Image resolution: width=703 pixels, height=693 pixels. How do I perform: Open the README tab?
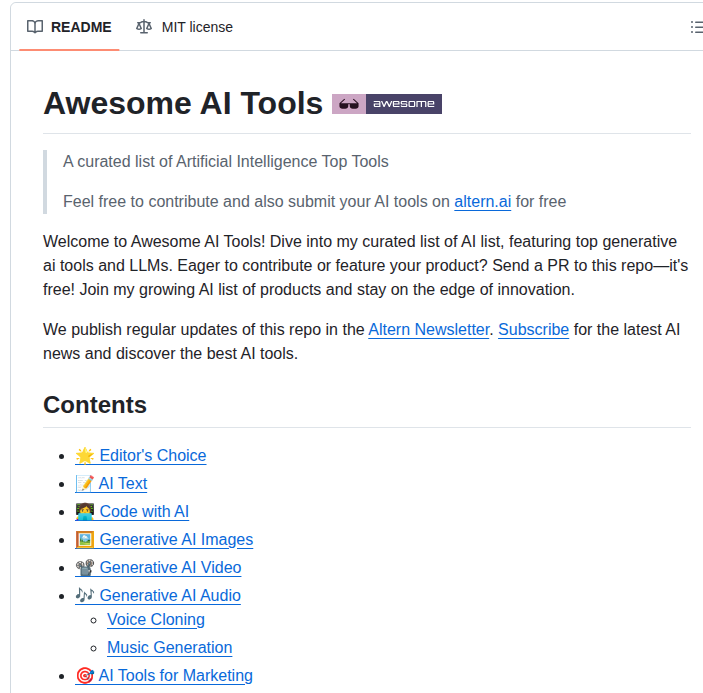tap(69, 27)
